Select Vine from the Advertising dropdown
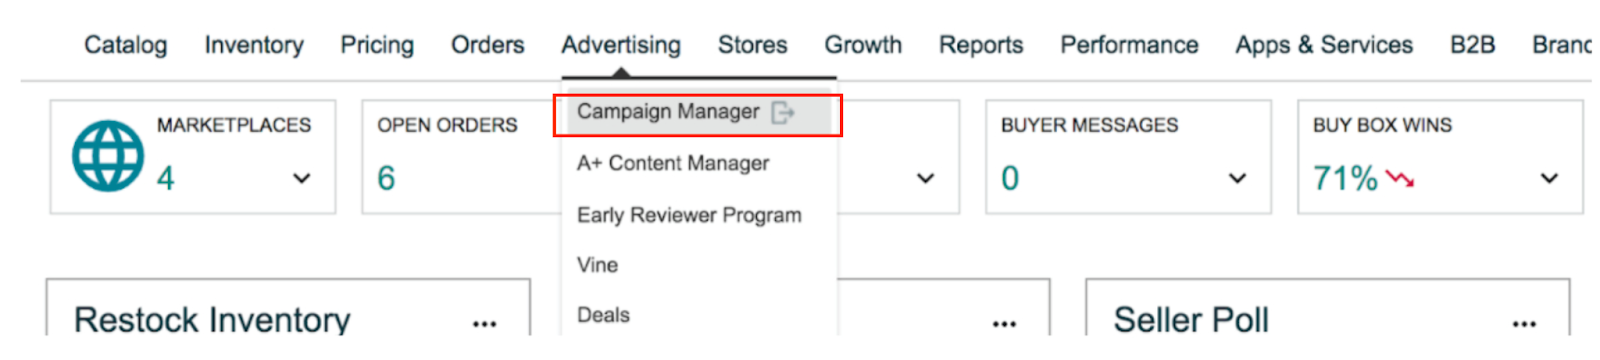The height and width of the screenshot is (360, 1600). point(597,265)
